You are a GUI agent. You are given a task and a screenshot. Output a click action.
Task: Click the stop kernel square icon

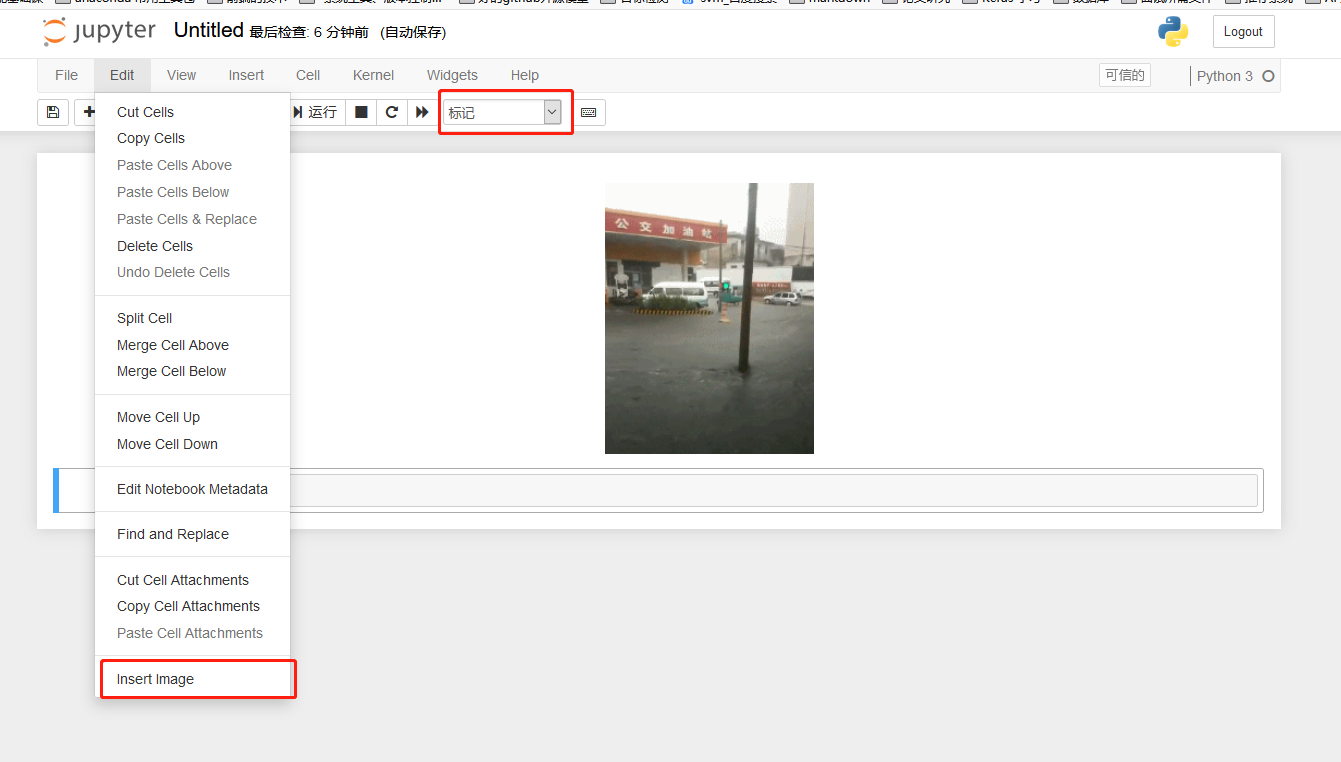tap(361, 112)
